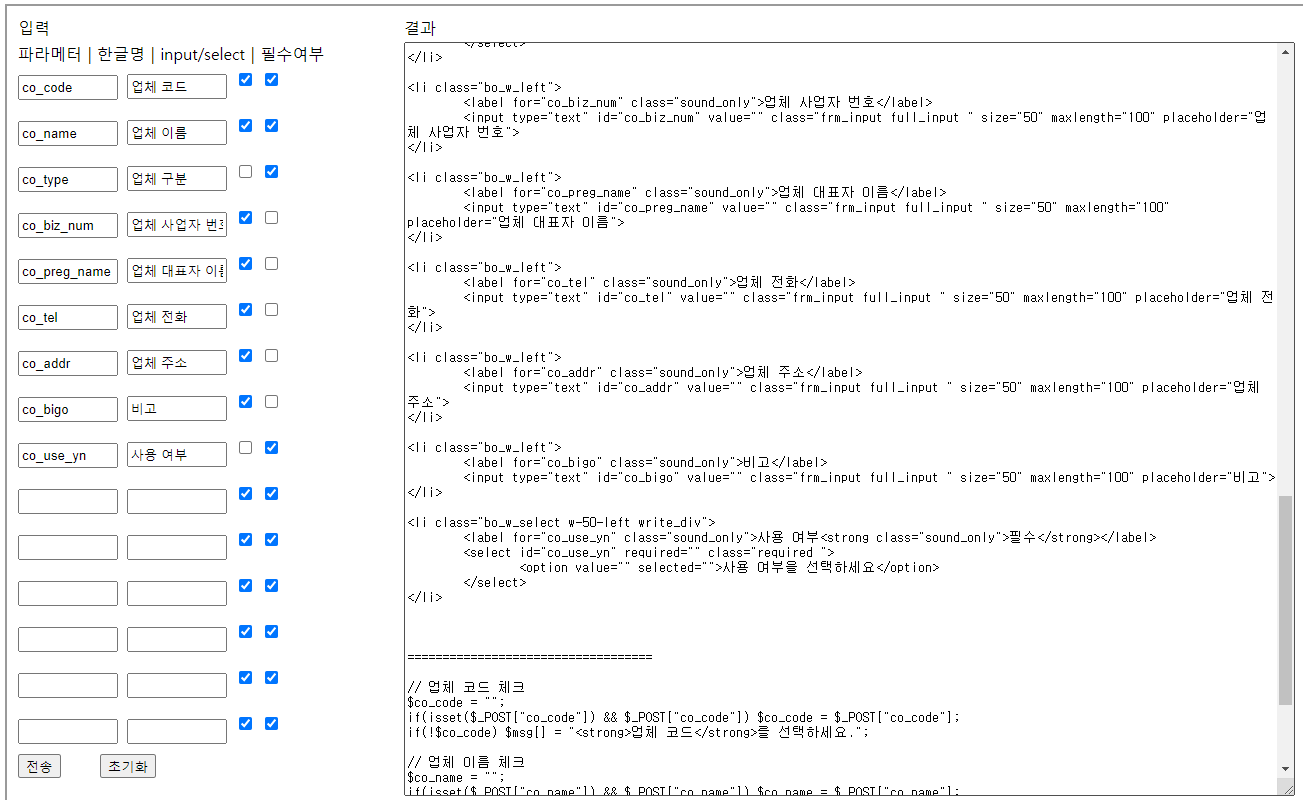Click the 전송 submit button
1303x800 pixels.
pos(39,766)
